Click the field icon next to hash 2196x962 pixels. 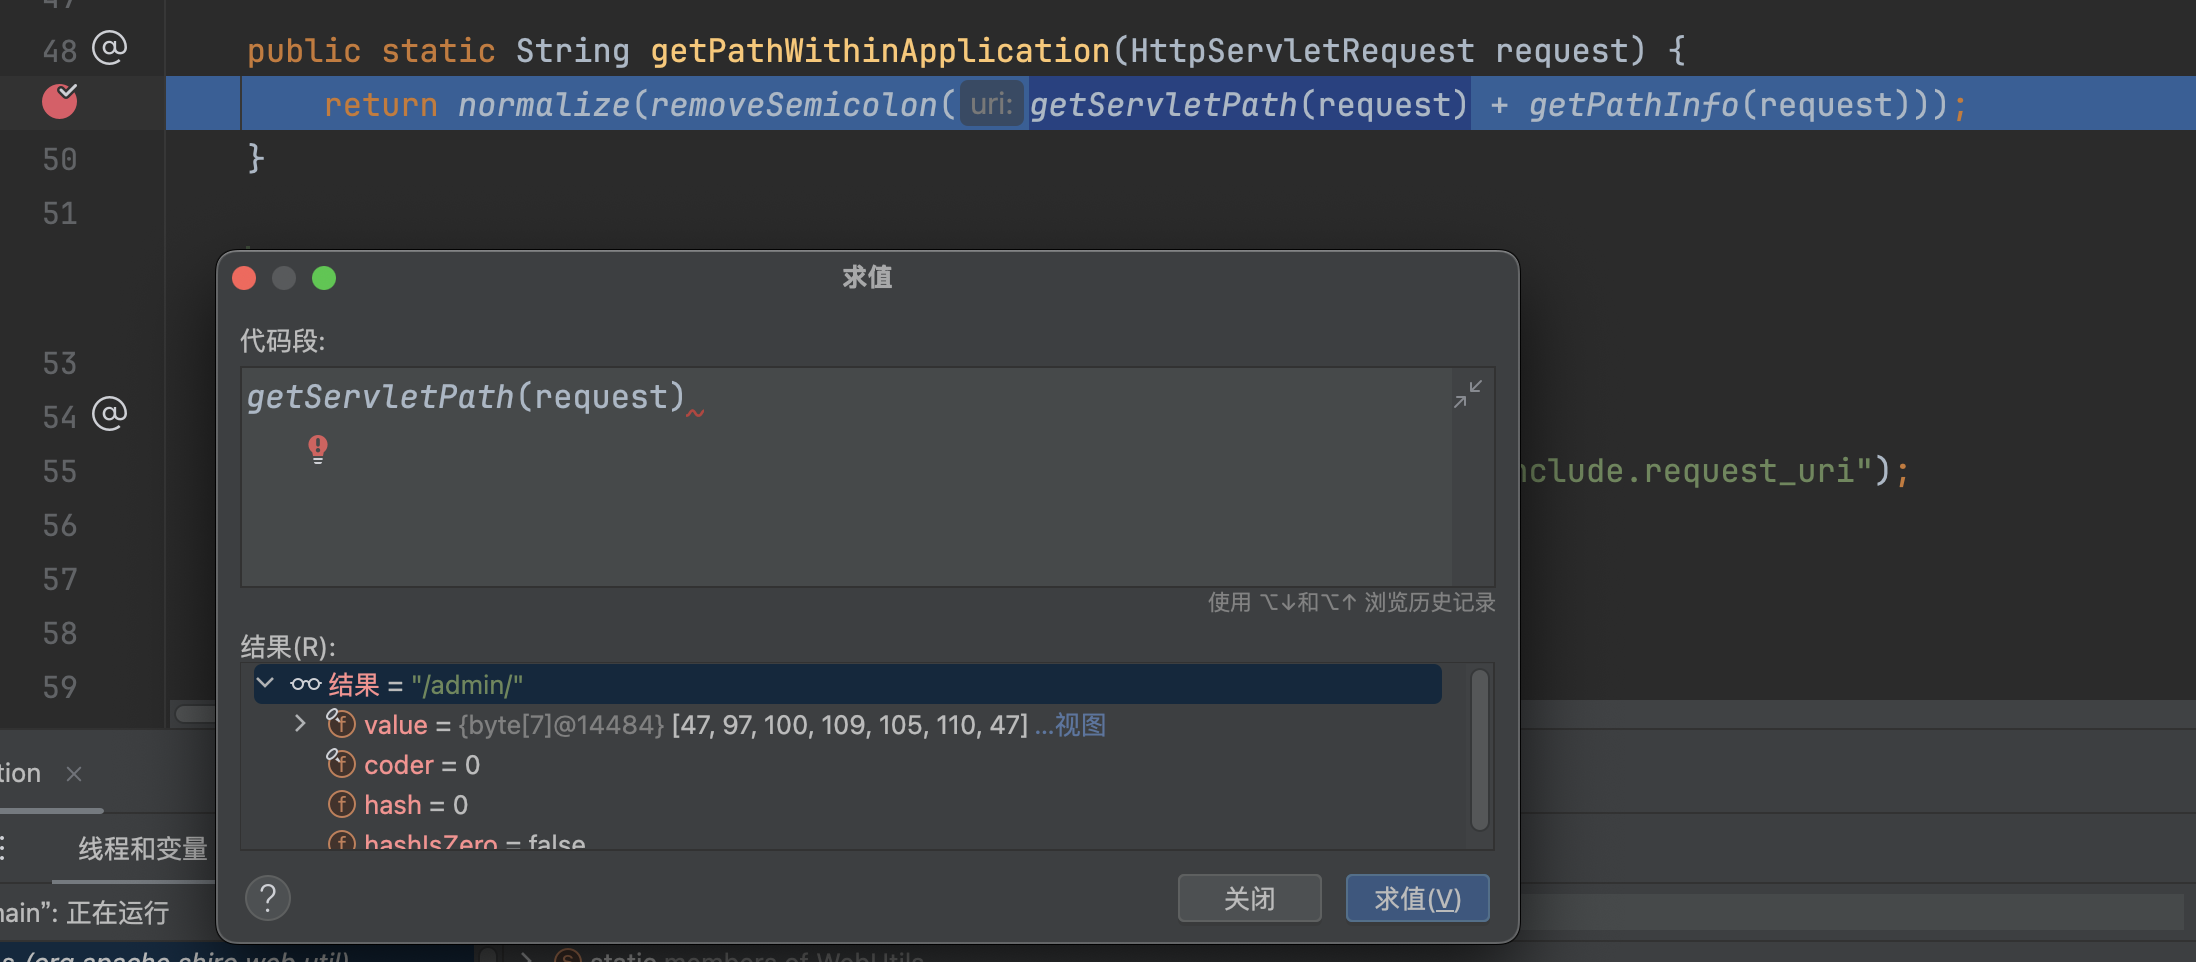[341, 804]
